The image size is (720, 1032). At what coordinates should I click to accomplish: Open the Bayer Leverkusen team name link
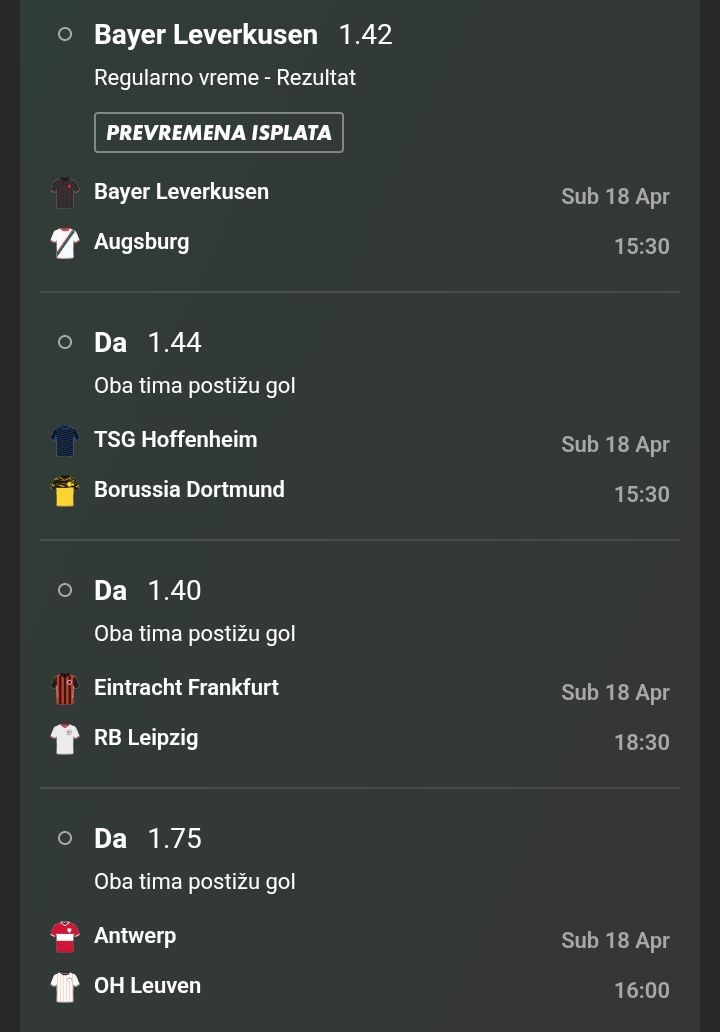pos(181,191)
